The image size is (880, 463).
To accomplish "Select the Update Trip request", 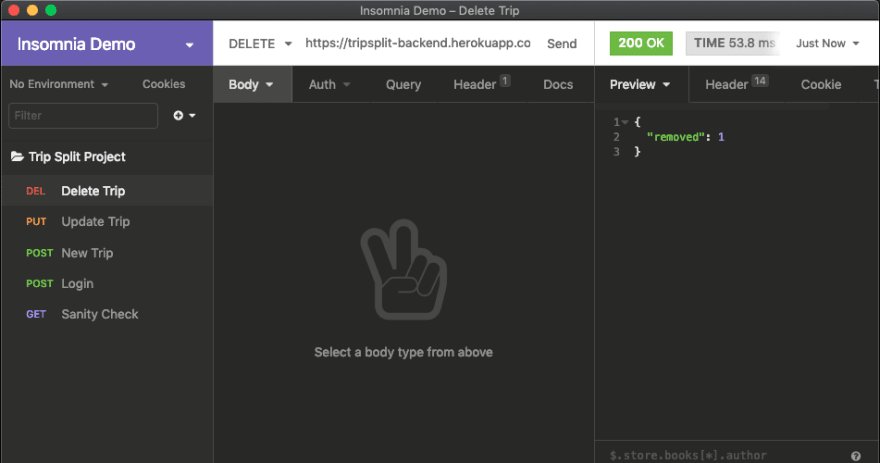I will click(x=107, y=222).
